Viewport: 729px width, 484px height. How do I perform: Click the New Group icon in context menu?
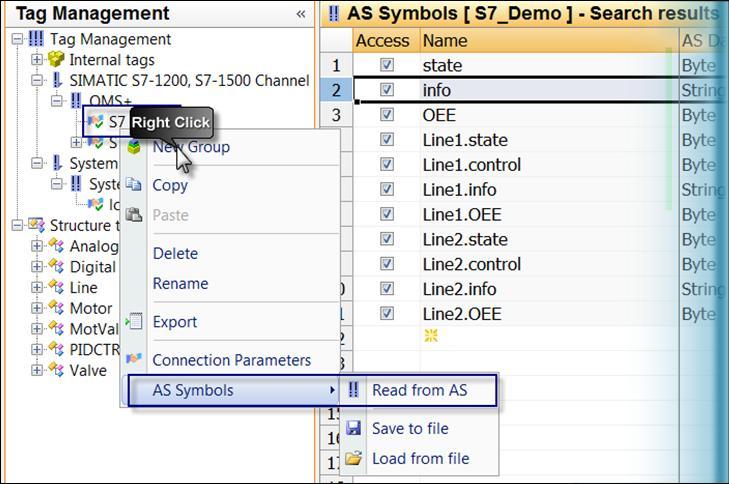(x=134, y=147)
